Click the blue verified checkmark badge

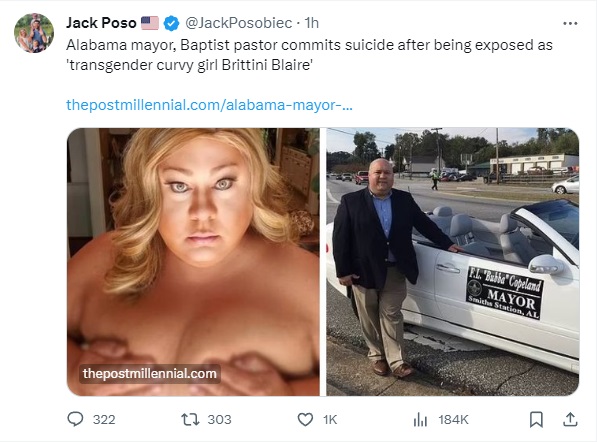(171, 23)
